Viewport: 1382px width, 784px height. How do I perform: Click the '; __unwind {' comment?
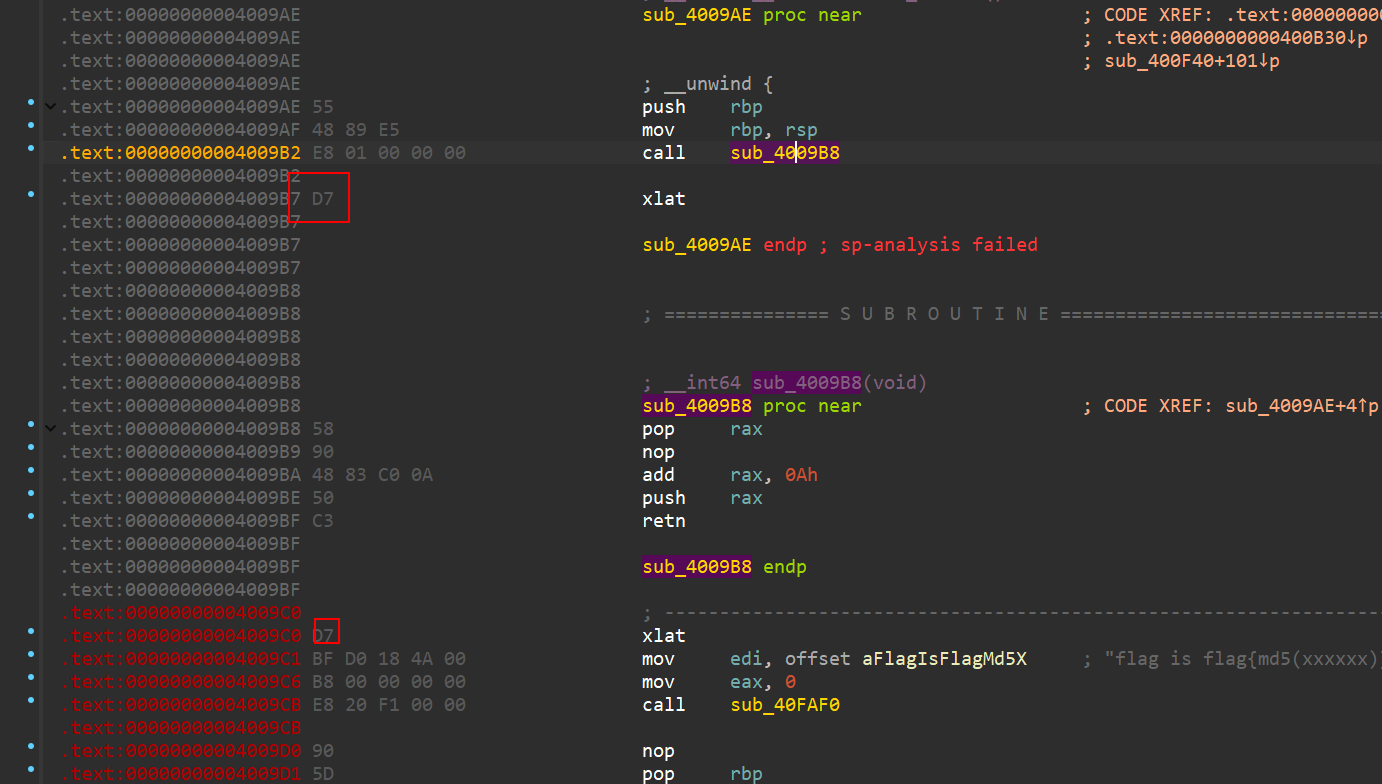click(x=707, y=84)
